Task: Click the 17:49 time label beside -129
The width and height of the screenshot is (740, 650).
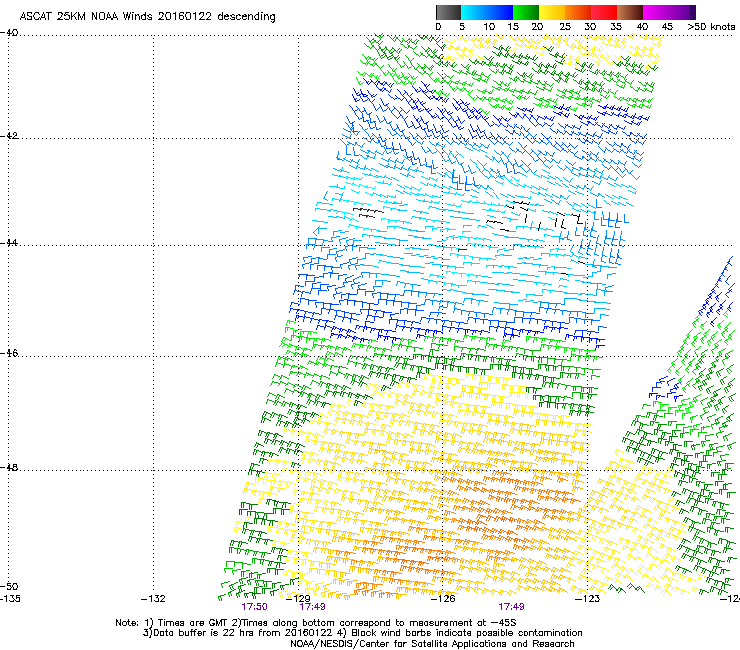Action: tap(312, 607)
